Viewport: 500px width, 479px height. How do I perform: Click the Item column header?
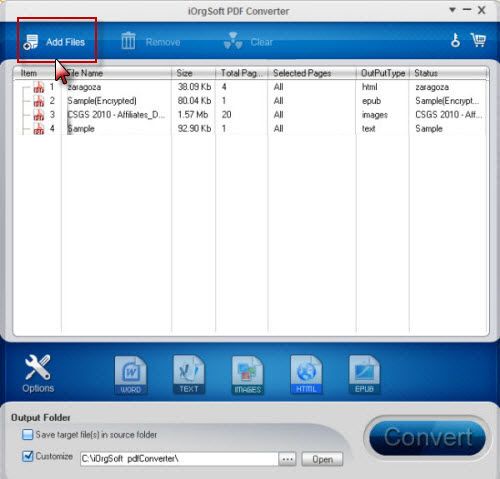37,73
